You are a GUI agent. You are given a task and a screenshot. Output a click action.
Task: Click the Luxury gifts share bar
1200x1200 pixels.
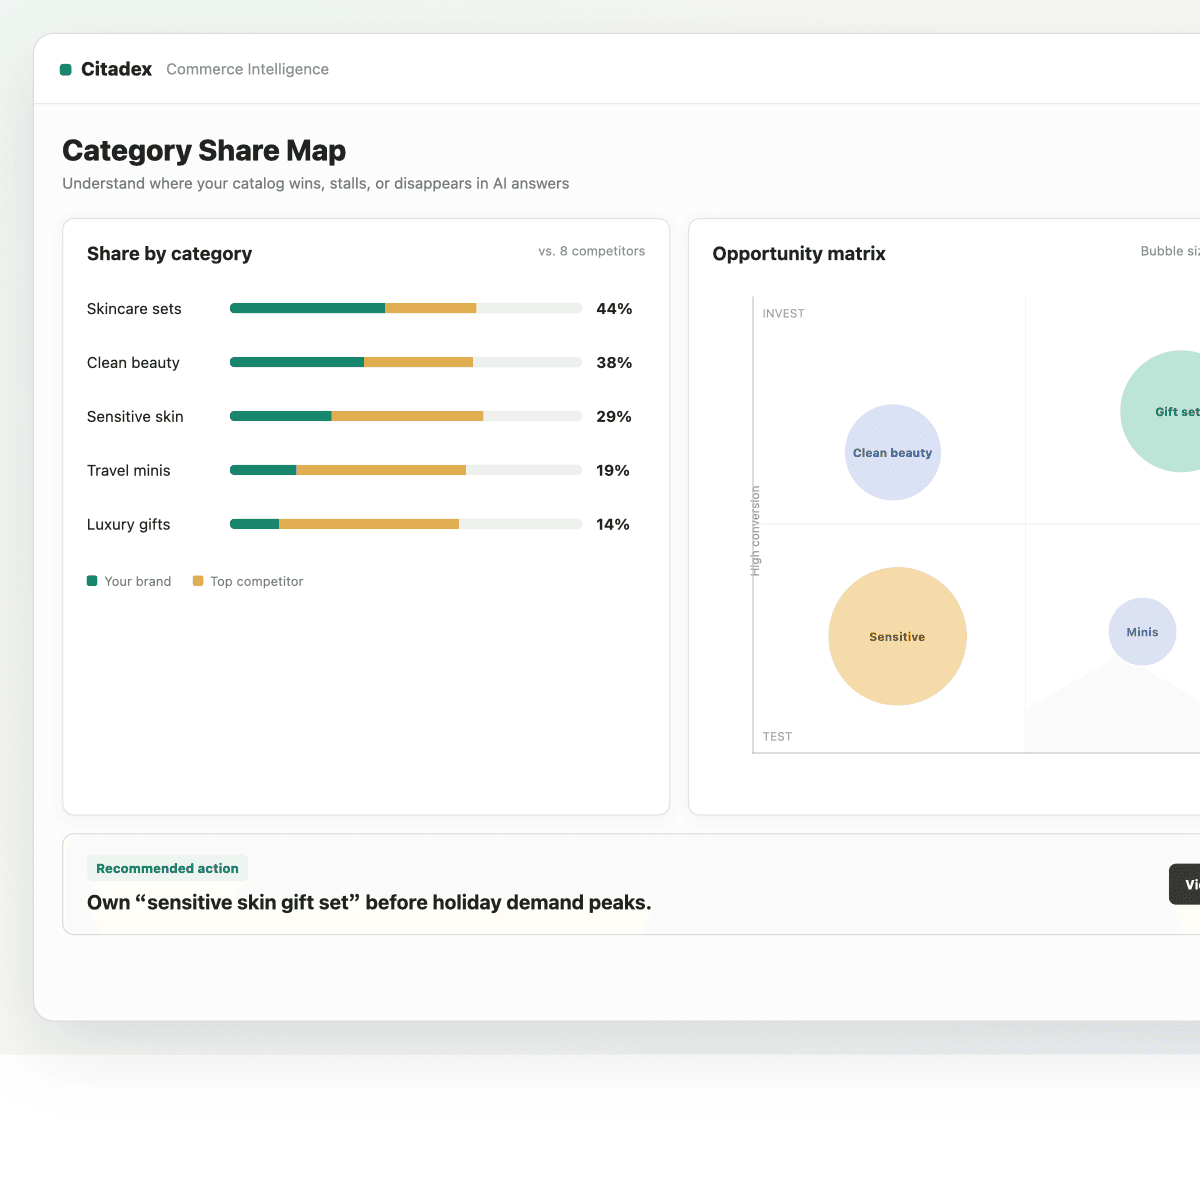pyautogui.click(x=406, y=524)
